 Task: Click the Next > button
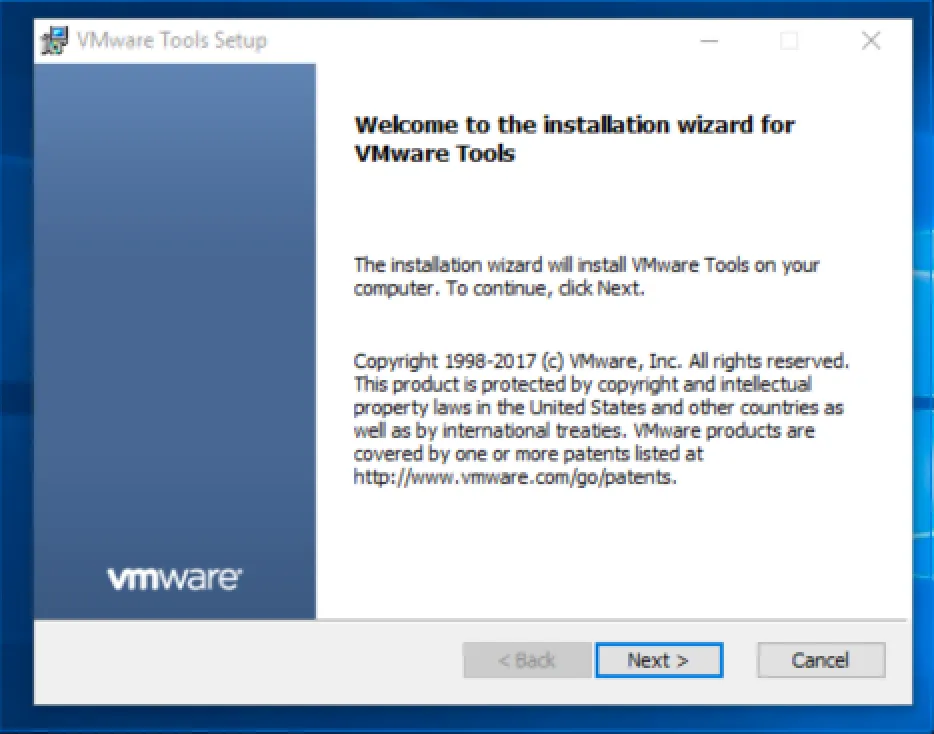tap(659, 660)
